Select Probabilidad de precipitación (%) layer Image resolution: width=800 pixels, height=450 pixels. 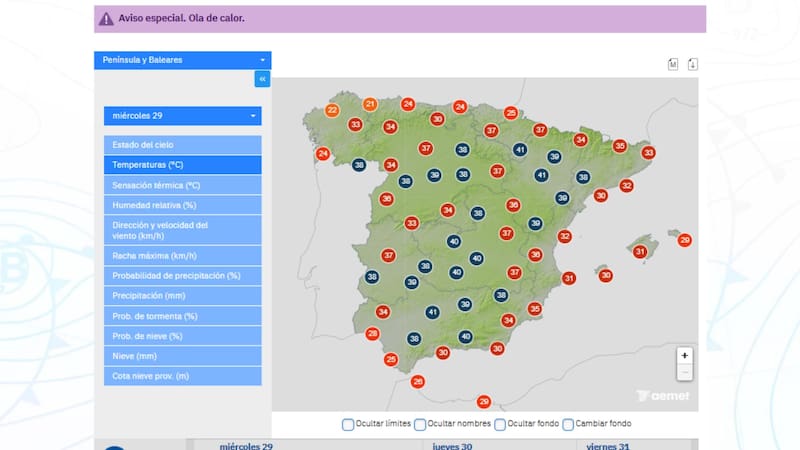pos(183,276)
